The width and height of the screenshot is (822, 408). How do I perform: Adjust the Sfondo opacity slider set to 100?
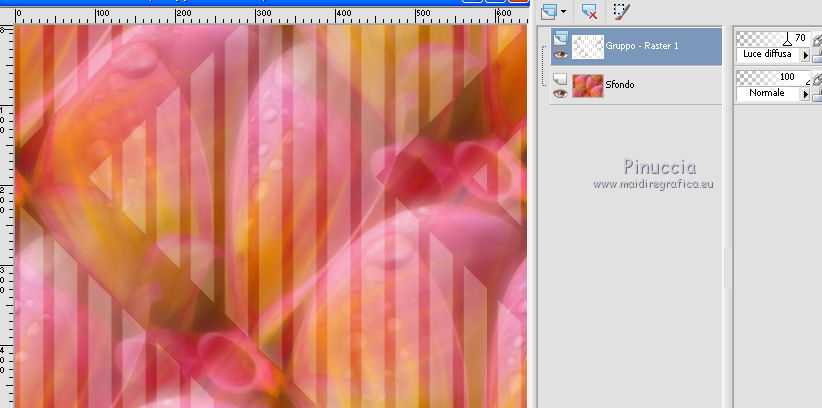point(772,78)
